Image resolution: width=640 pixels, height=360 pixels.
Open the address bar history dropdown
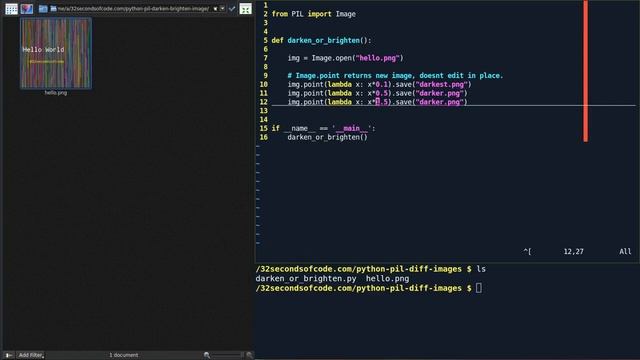pos(222,9)
